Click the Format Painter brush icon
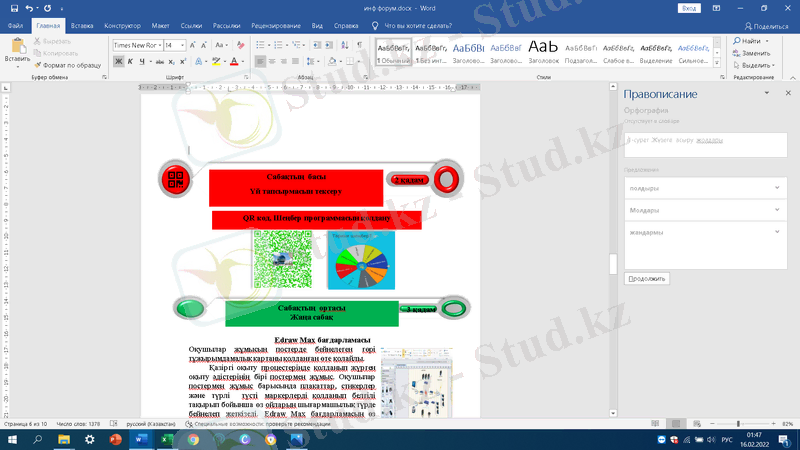This screenshot has height=450, width=800. (x=38, y=66)
